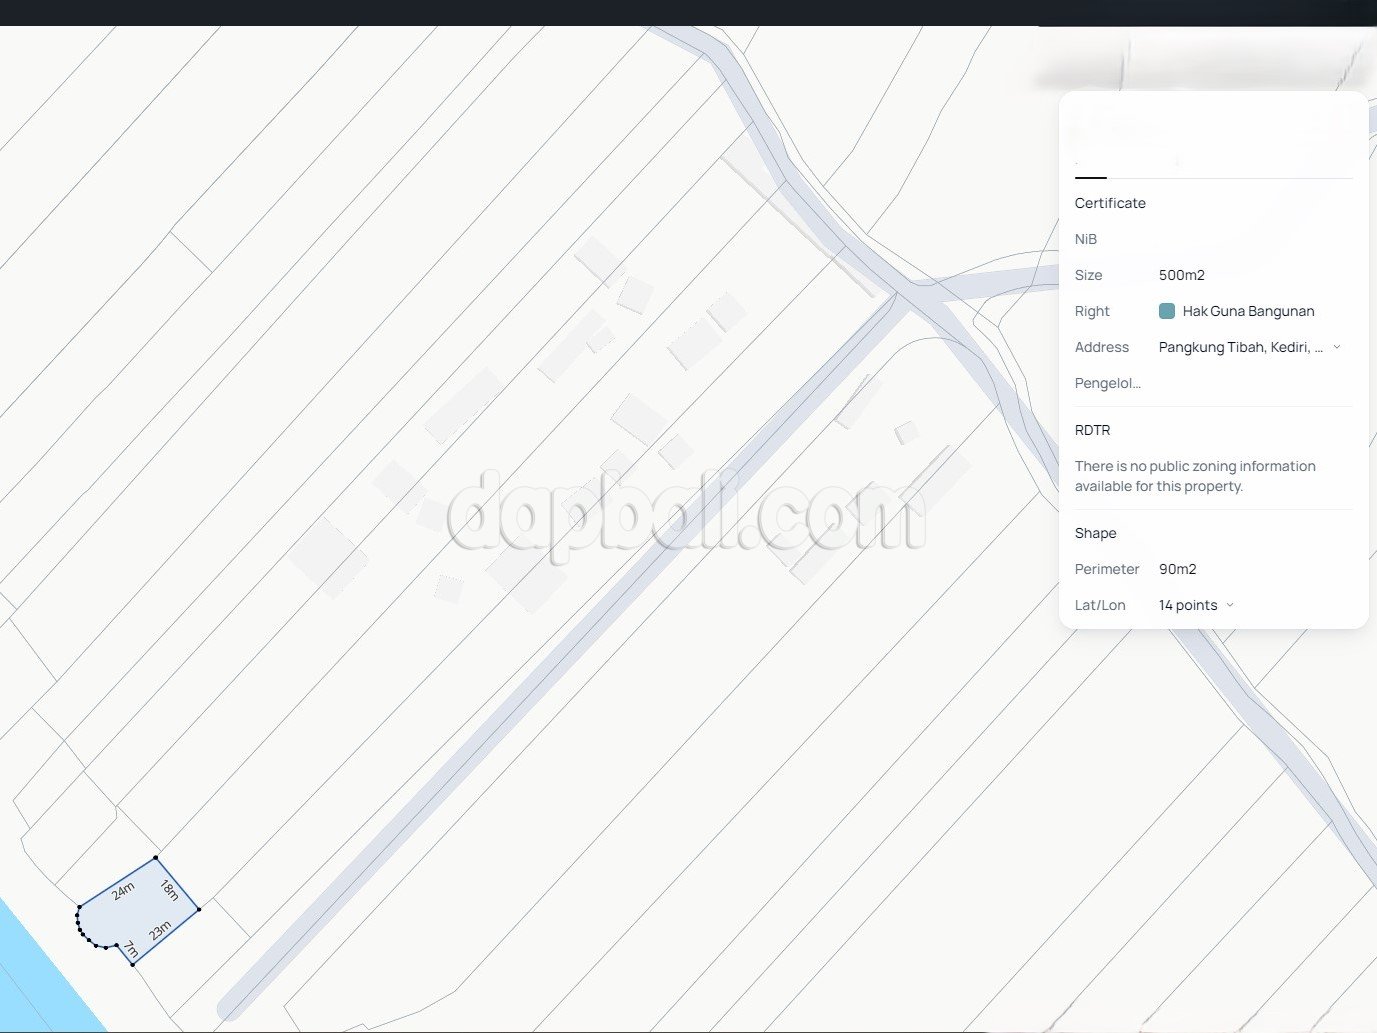The image size is (1377, 1033).
Task: Click the Pengelol... truncated field label
Action: click(x=1107, y=383)
